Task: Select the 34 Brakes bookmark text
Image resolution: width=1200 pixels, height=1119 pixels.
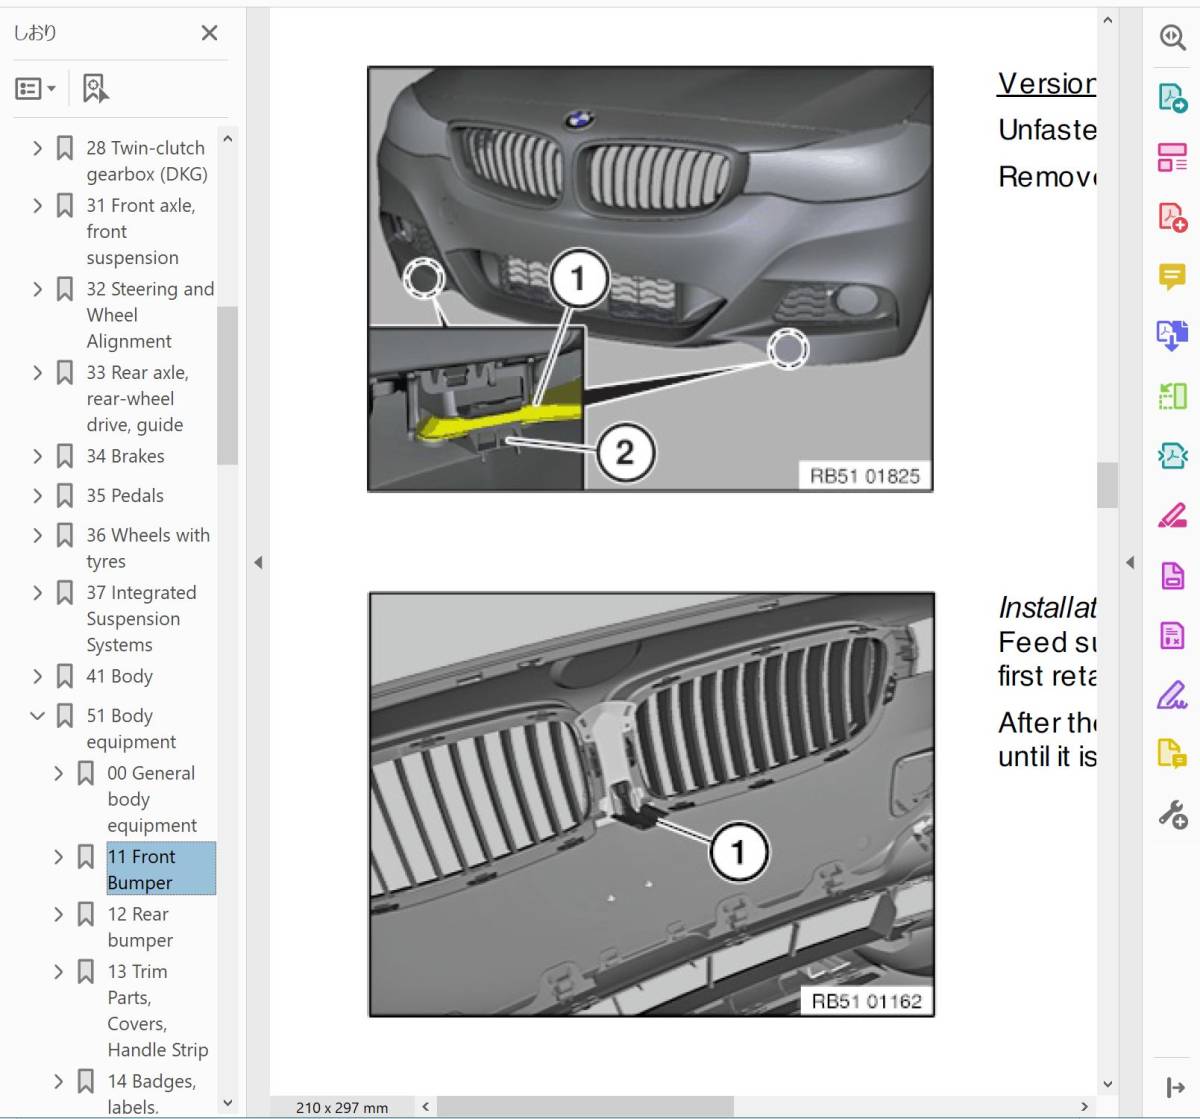Action: pos(125,456)
